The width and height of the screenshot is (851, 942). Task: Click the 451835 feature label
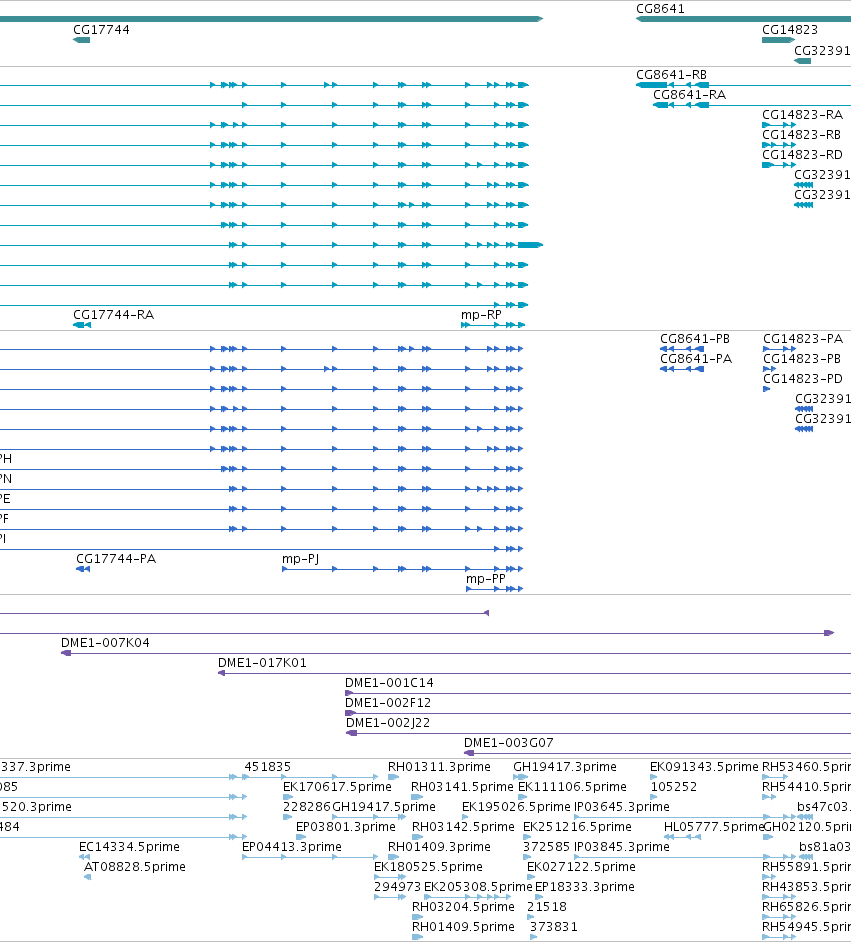[267, 767]
